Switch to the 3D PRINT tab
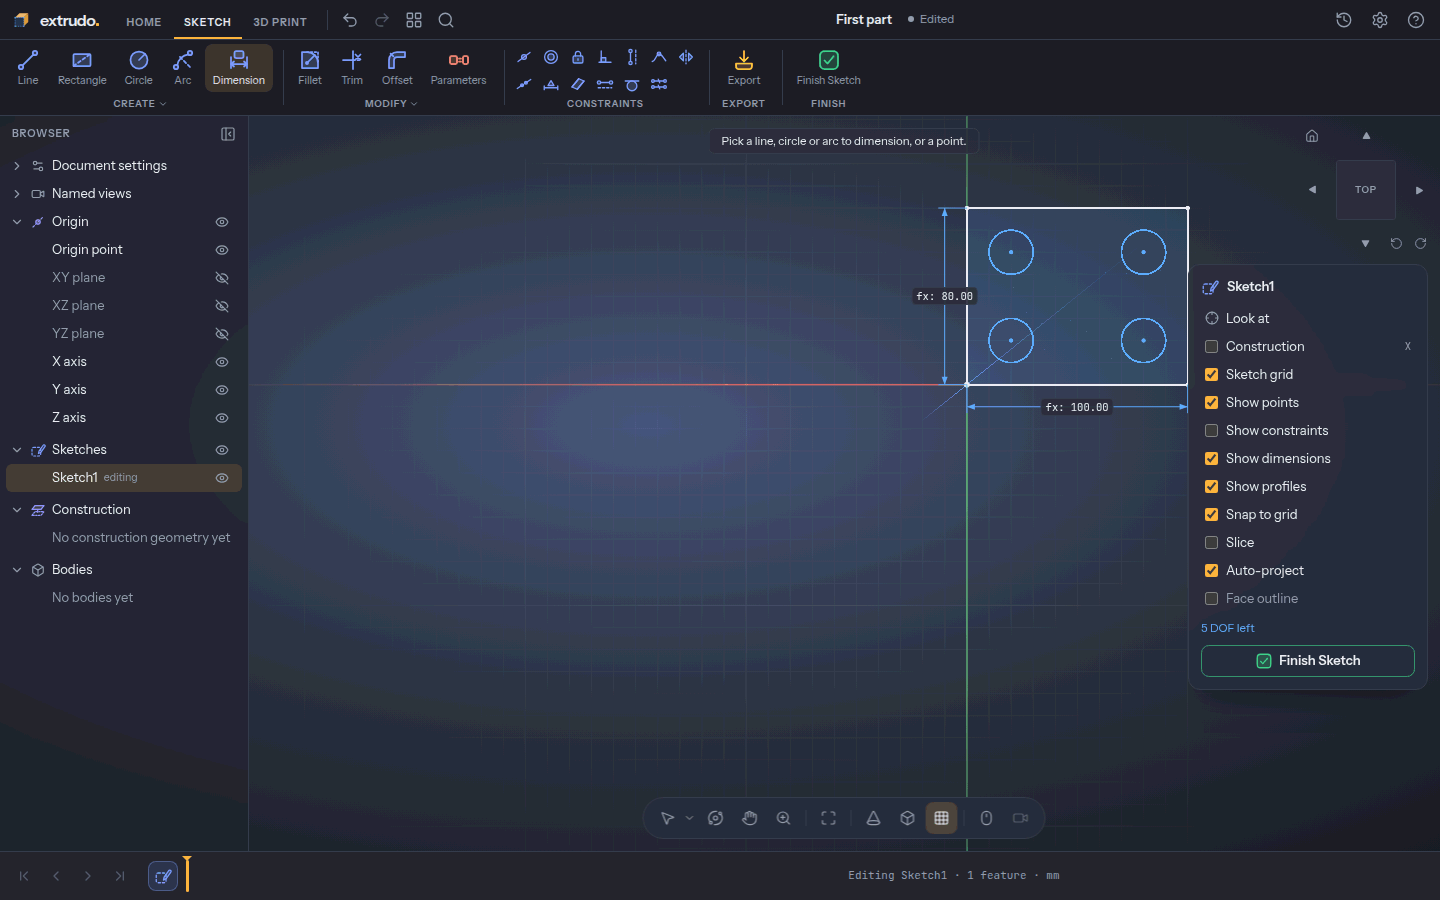Image resolution: width=1440 pixels, height=900 pixels. (280, 22)
